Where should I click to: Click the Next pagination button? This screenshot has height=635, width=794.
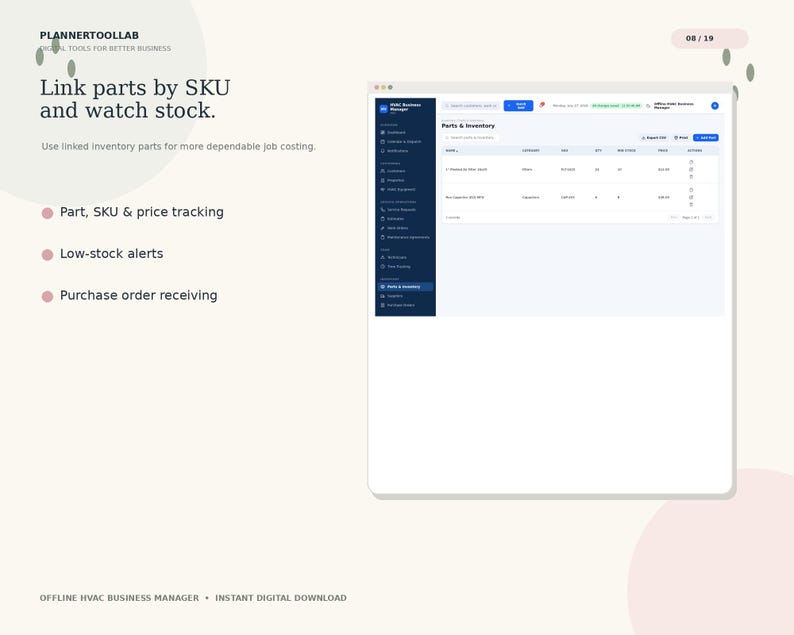point(708,217)
